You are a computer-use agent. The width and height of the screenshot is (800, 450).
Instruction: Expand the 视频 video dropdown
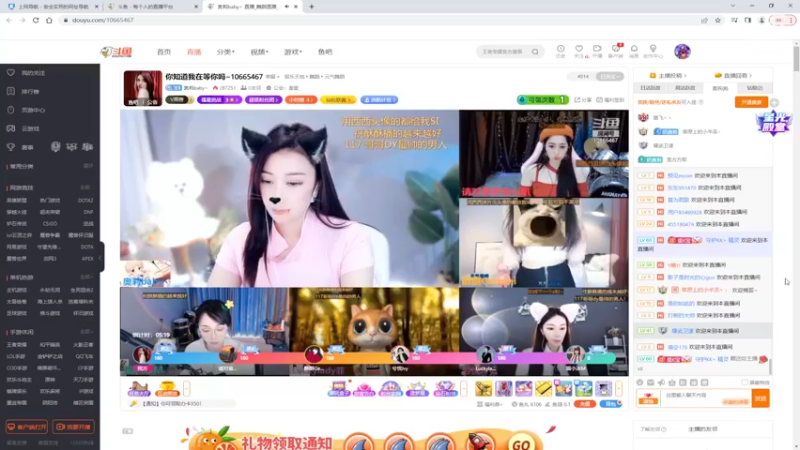(259, 52)
